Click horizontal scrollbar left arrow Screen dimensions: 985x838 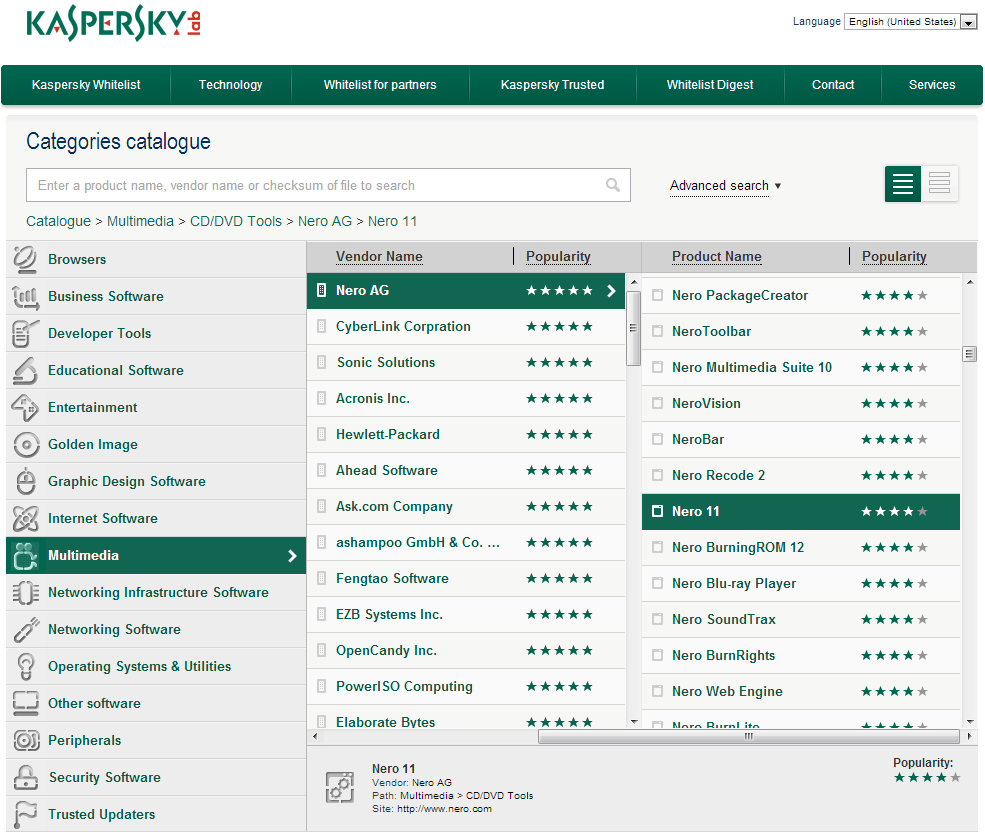(x=315, y=736)
